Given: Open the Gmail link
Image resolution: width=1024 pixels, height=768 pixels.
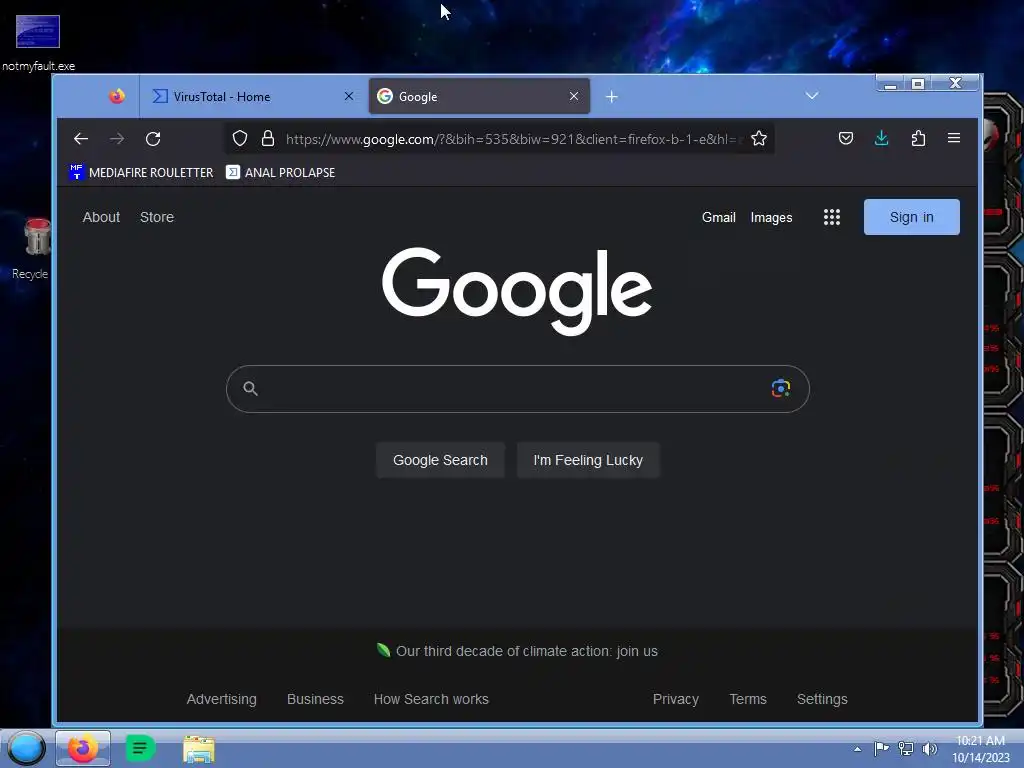Looking at the screenshot, I should (718, 217).
